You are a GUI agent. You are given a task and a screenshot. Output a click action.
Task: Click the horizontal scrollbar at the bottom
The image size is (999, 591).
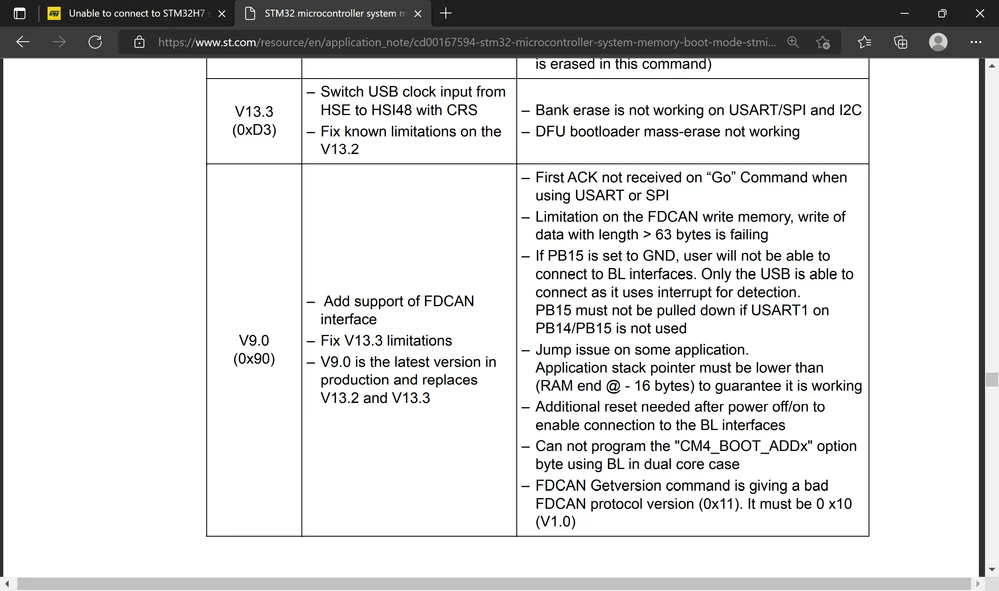pos(494,583)
